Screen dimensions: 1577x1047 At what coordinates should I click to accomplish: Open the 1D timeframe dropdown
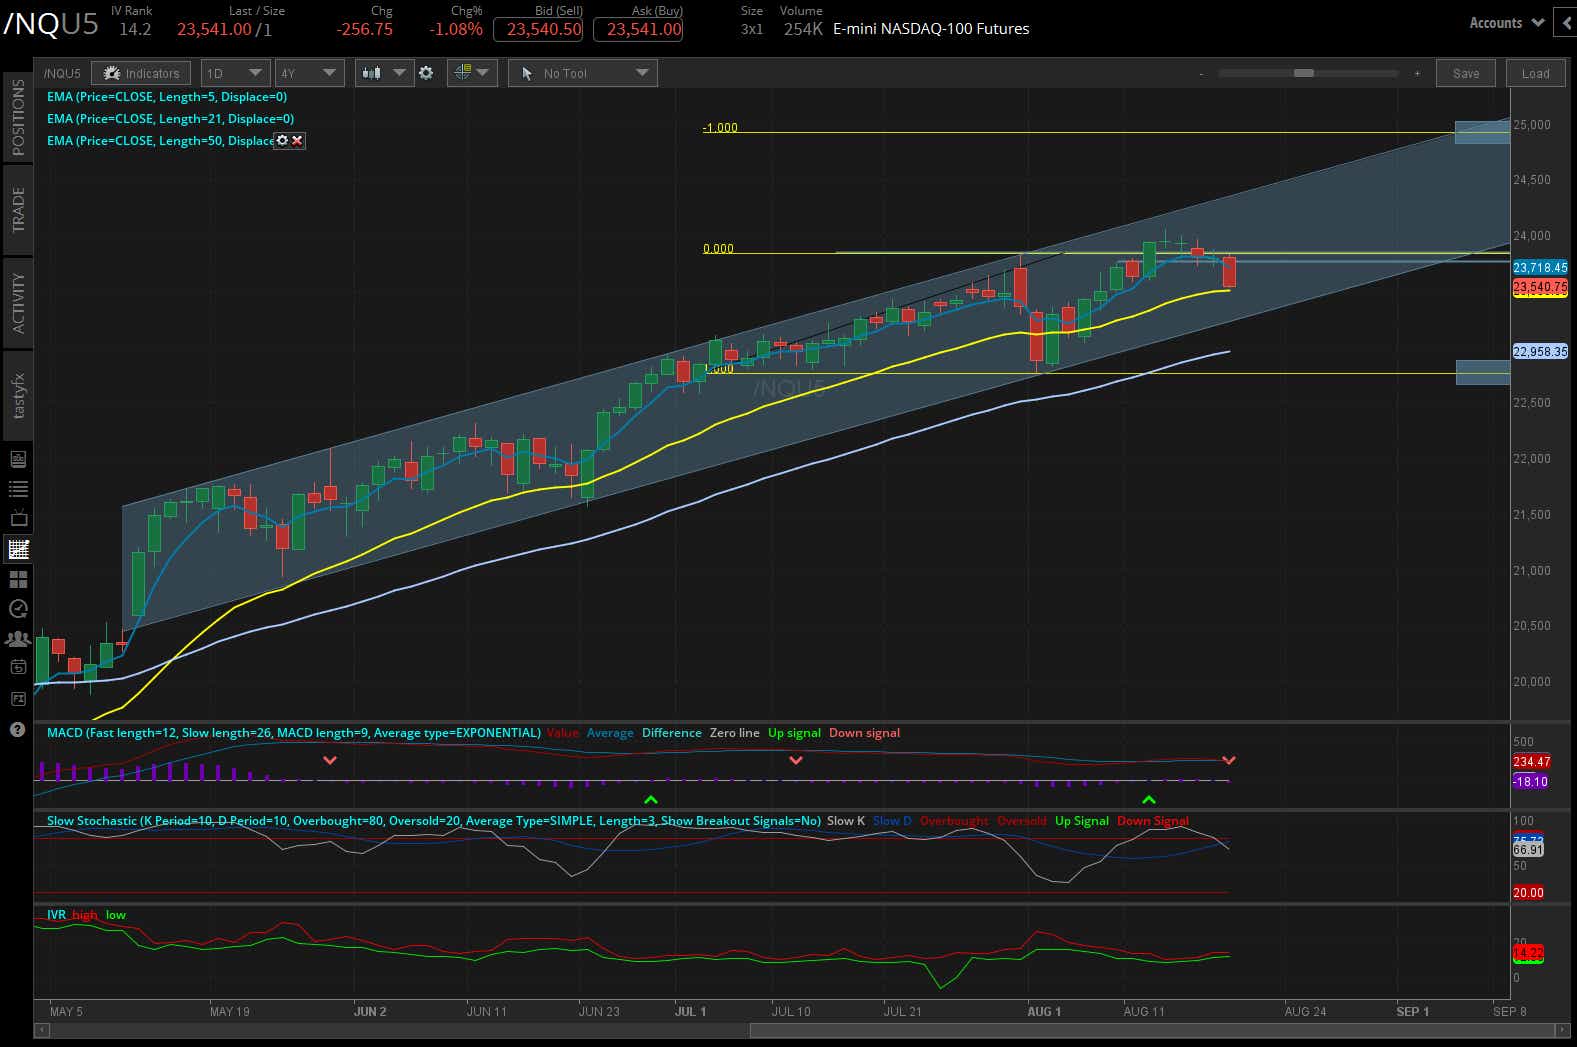tap(235, 73)
